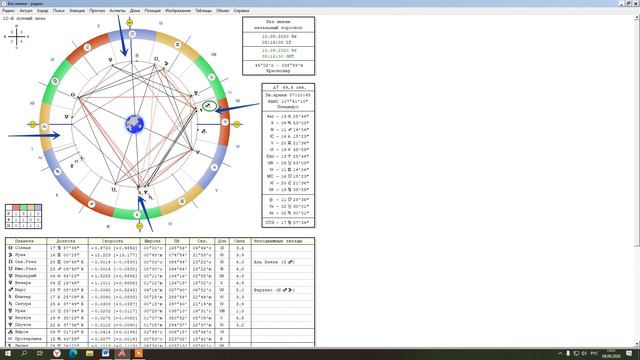Click the Краснодар location in chart info box

click(x=278, y=71)
